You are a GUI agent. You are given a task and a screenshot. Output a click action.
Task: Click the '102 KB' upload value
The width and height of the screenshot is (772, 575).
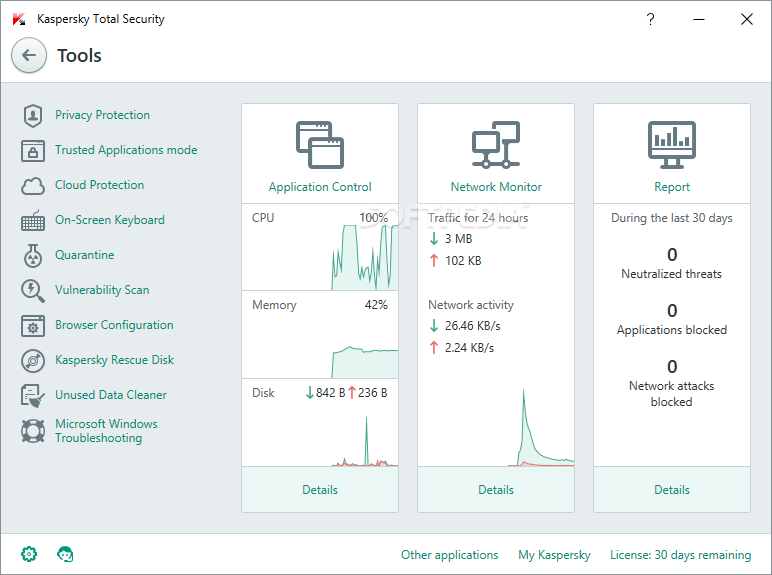463,261
